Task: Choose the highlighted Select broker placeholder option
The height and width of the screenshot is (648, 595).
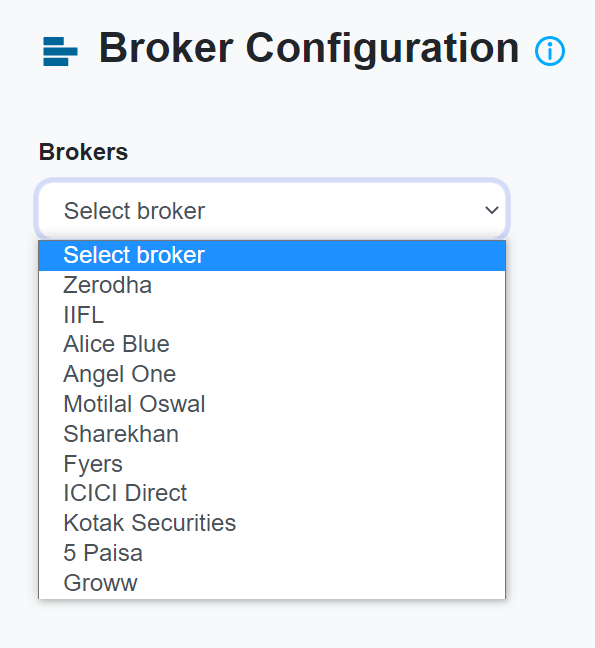Action: pyautogui.click(x=272, y=255)
